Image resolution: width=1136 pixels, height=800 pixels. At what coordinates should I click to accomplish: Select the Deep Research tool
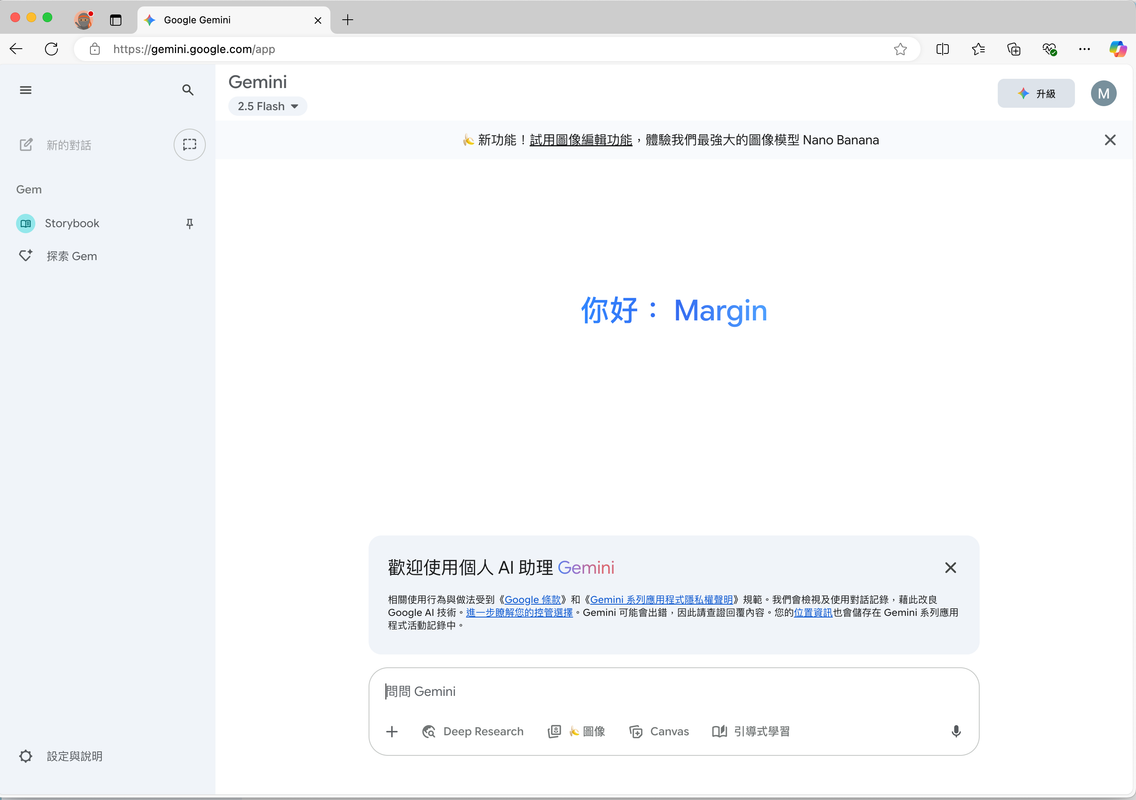pos(472,732)
